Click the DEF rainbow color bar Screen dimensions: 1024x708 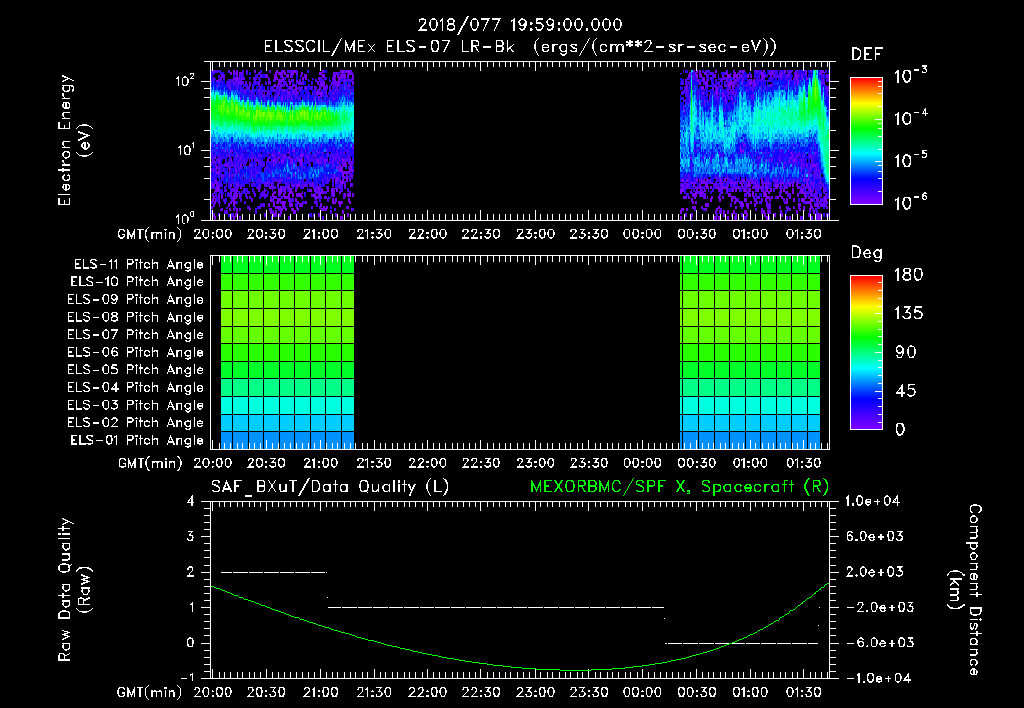click(x=866, y=140)
